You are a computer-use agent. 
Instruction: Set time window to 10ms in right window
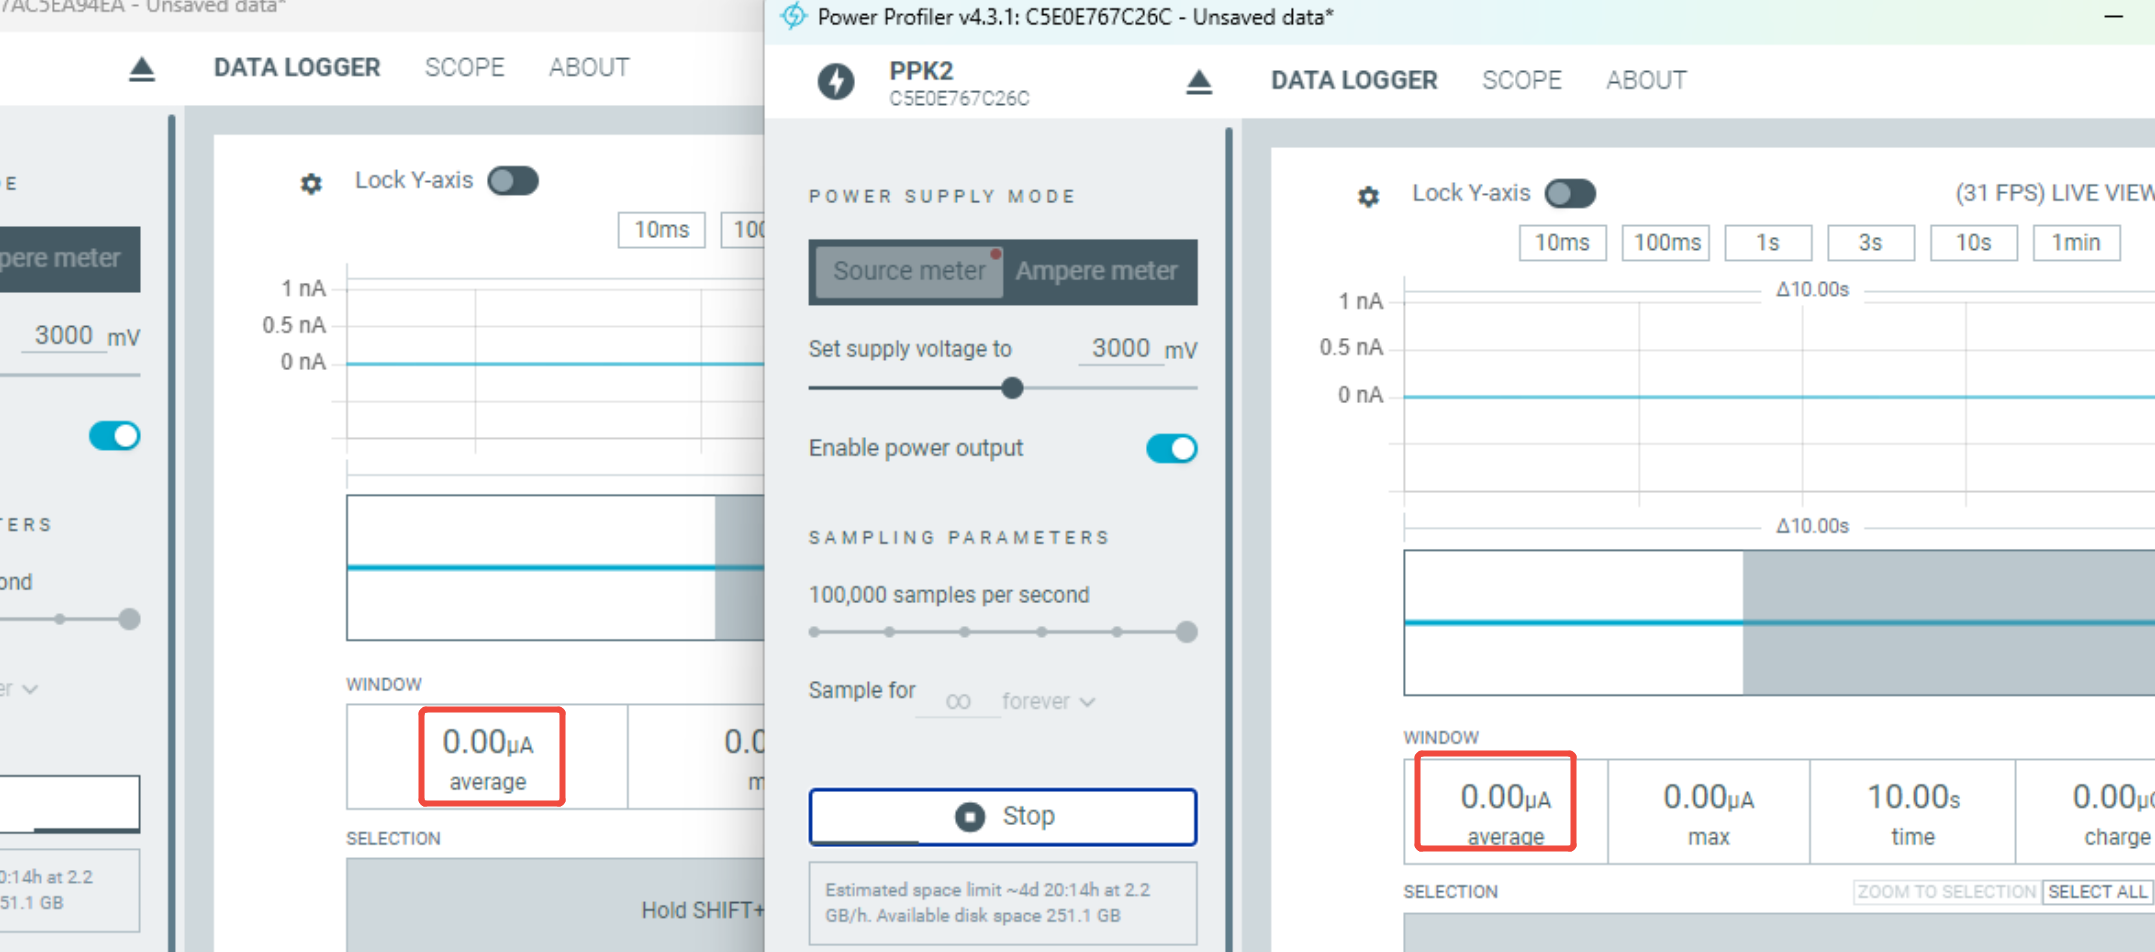[1562, 243]
